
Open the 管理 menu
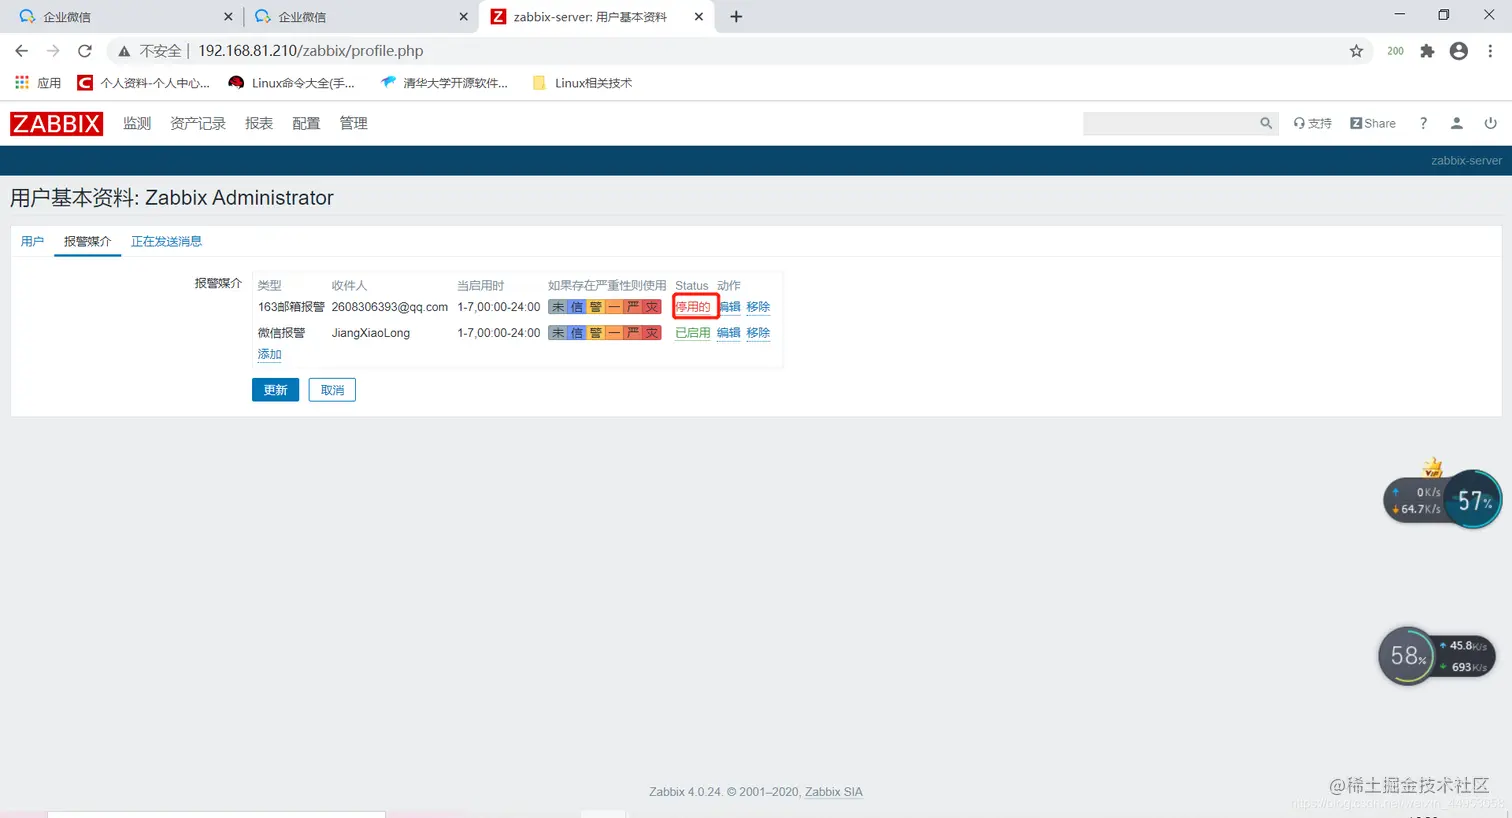pyautogui.click(x=353, y=123)
